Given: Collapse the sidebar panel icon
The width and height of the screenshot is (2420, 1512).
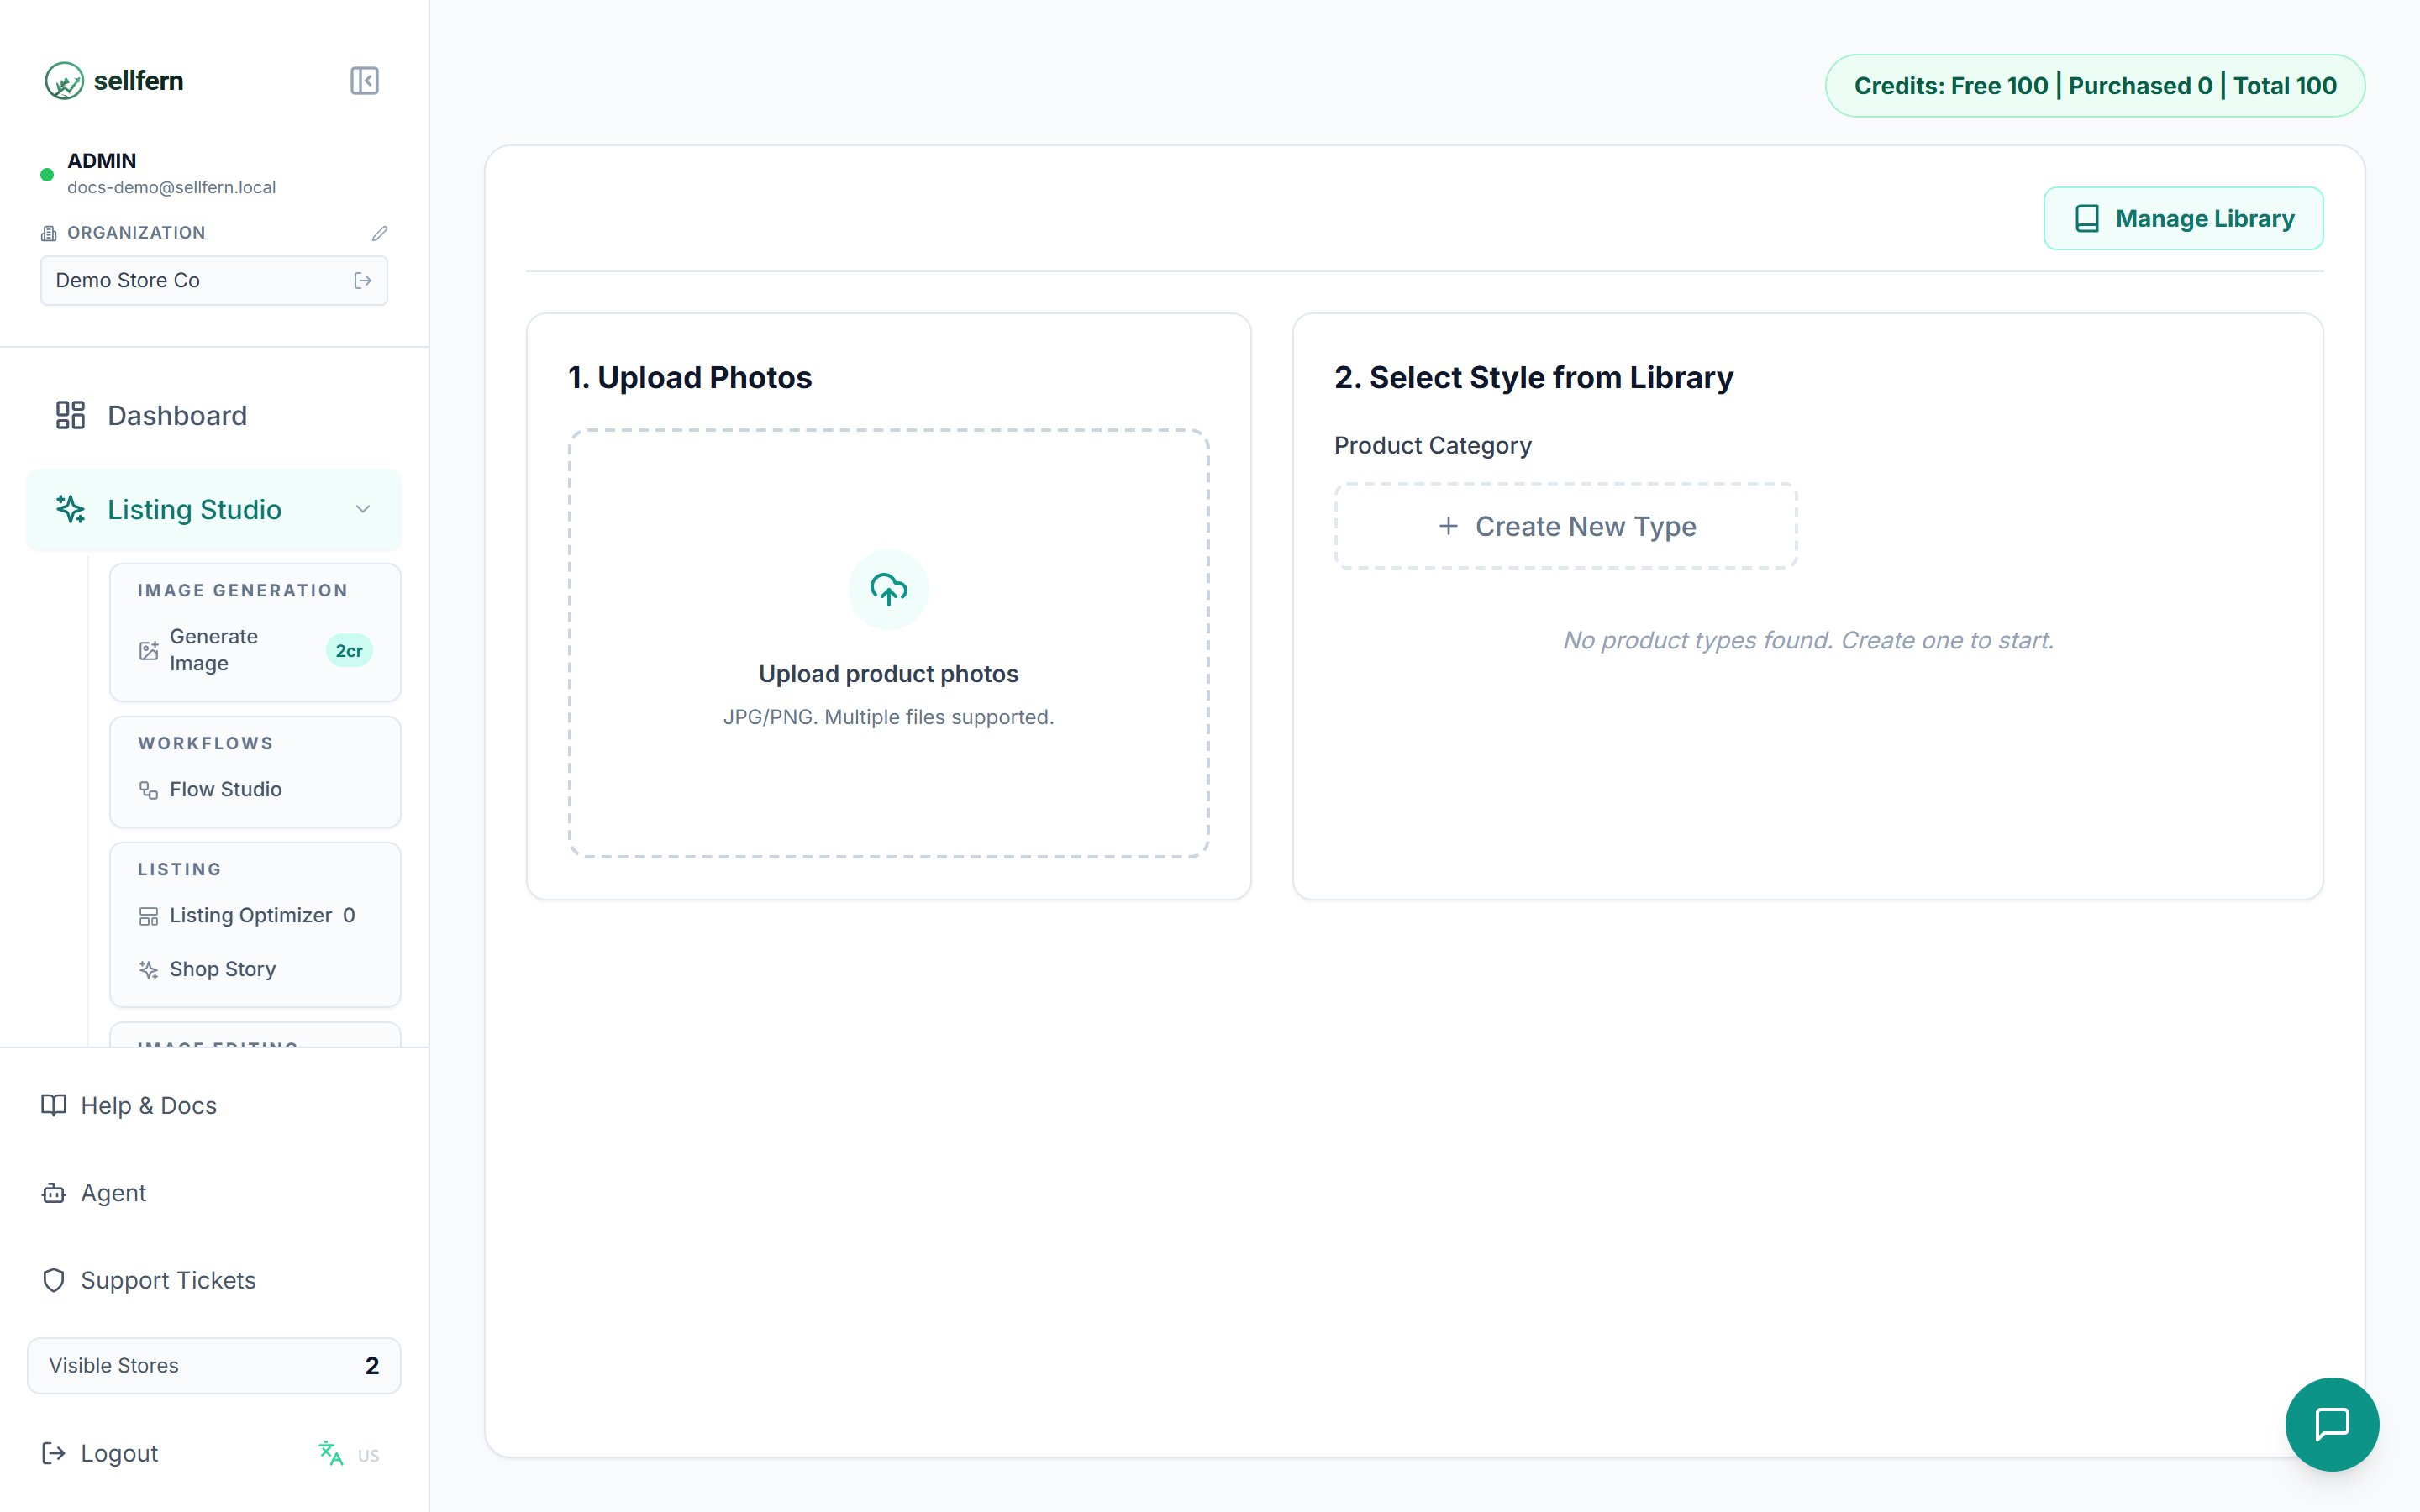Looking at the screenshot, I should click(364, 81).
